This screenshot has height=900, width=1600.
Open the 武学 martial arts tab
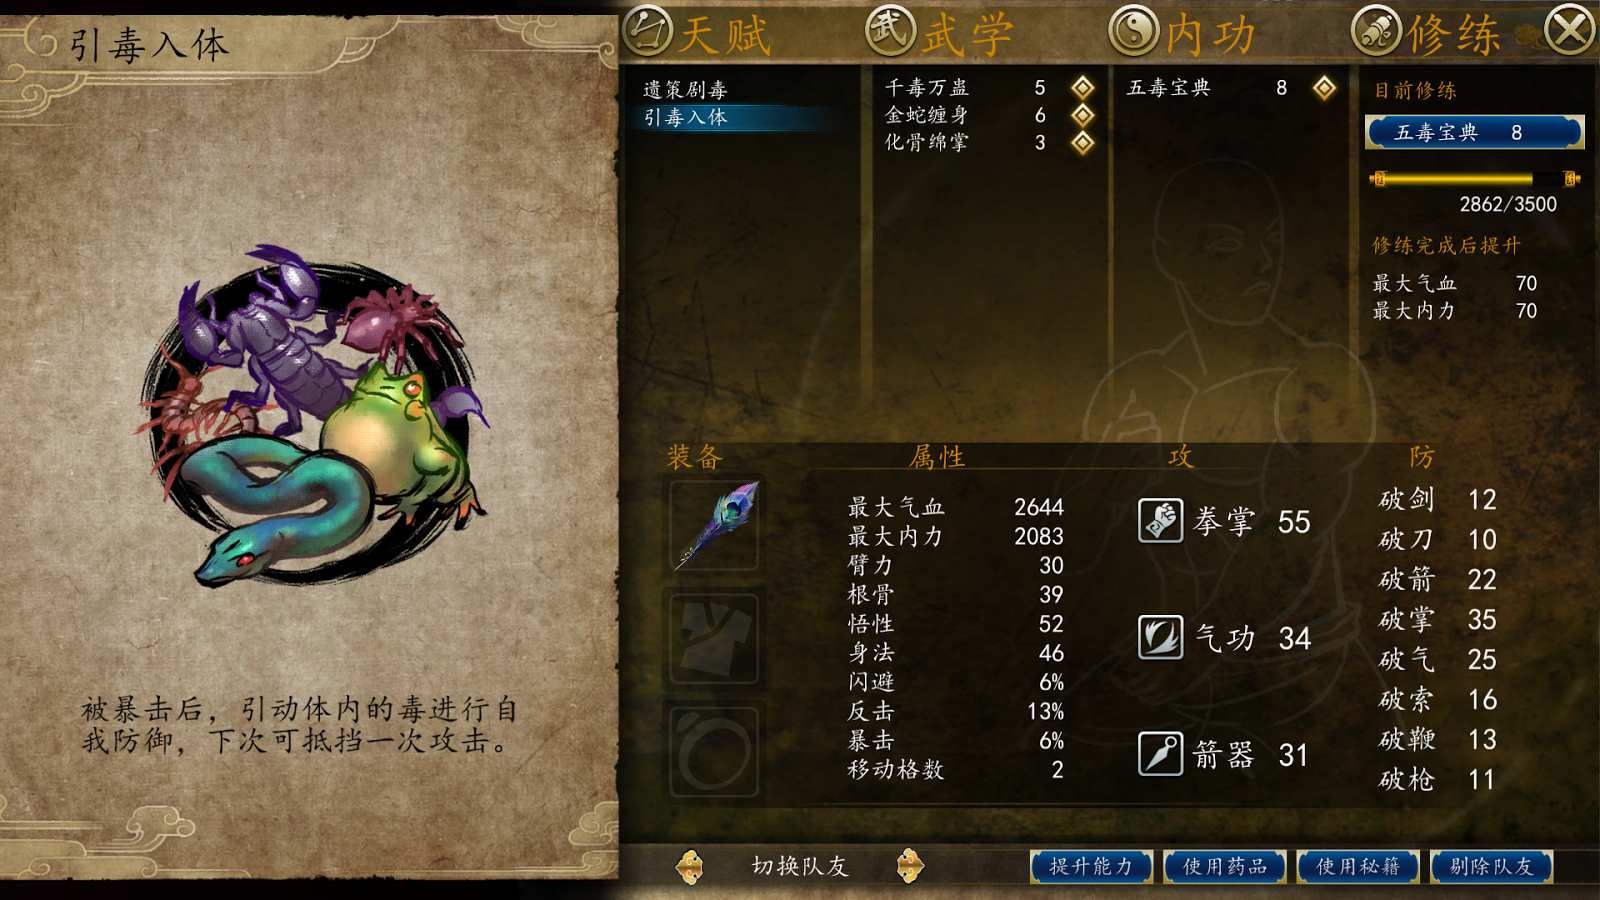[x=940, y=33]
